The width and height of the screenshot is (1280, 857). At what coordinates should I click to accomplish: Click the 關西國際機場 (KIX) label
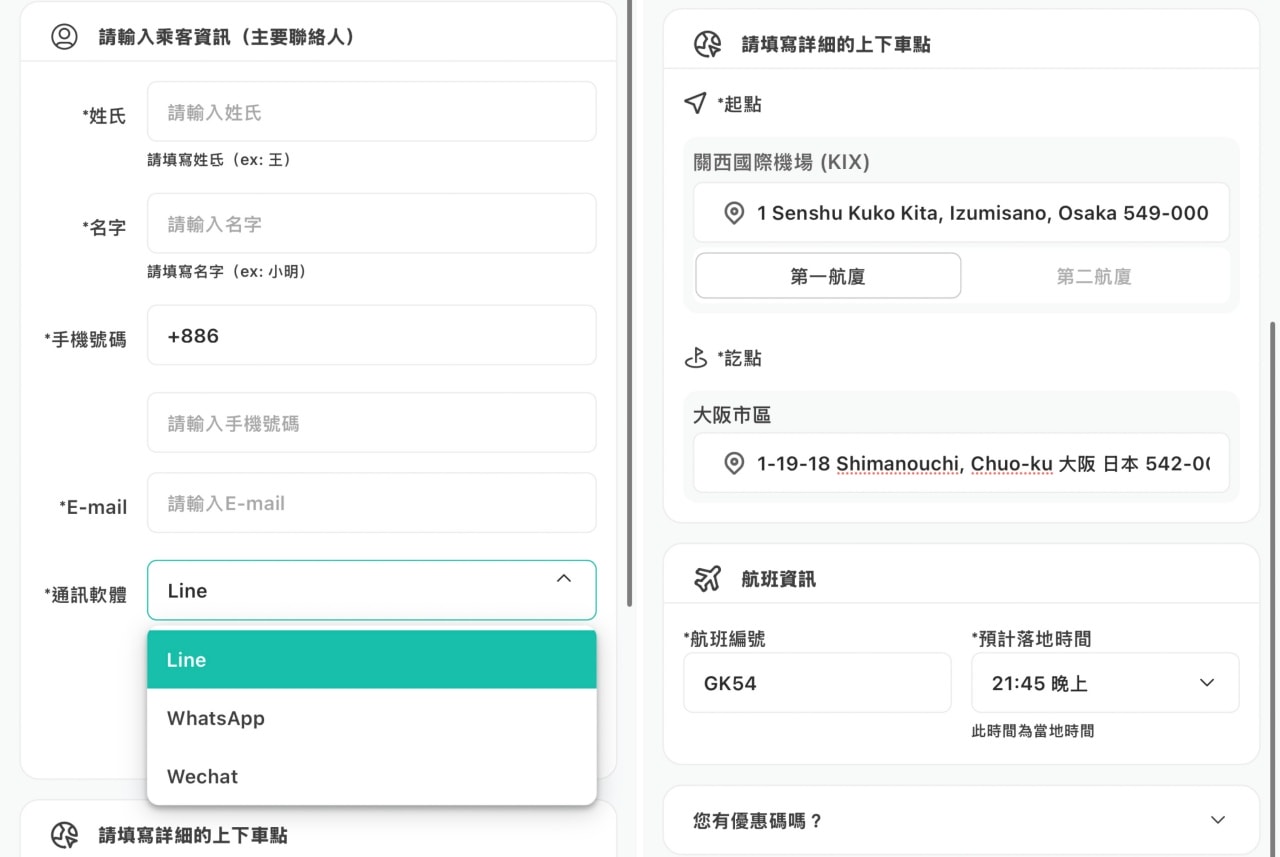click(x=781, y=162)
